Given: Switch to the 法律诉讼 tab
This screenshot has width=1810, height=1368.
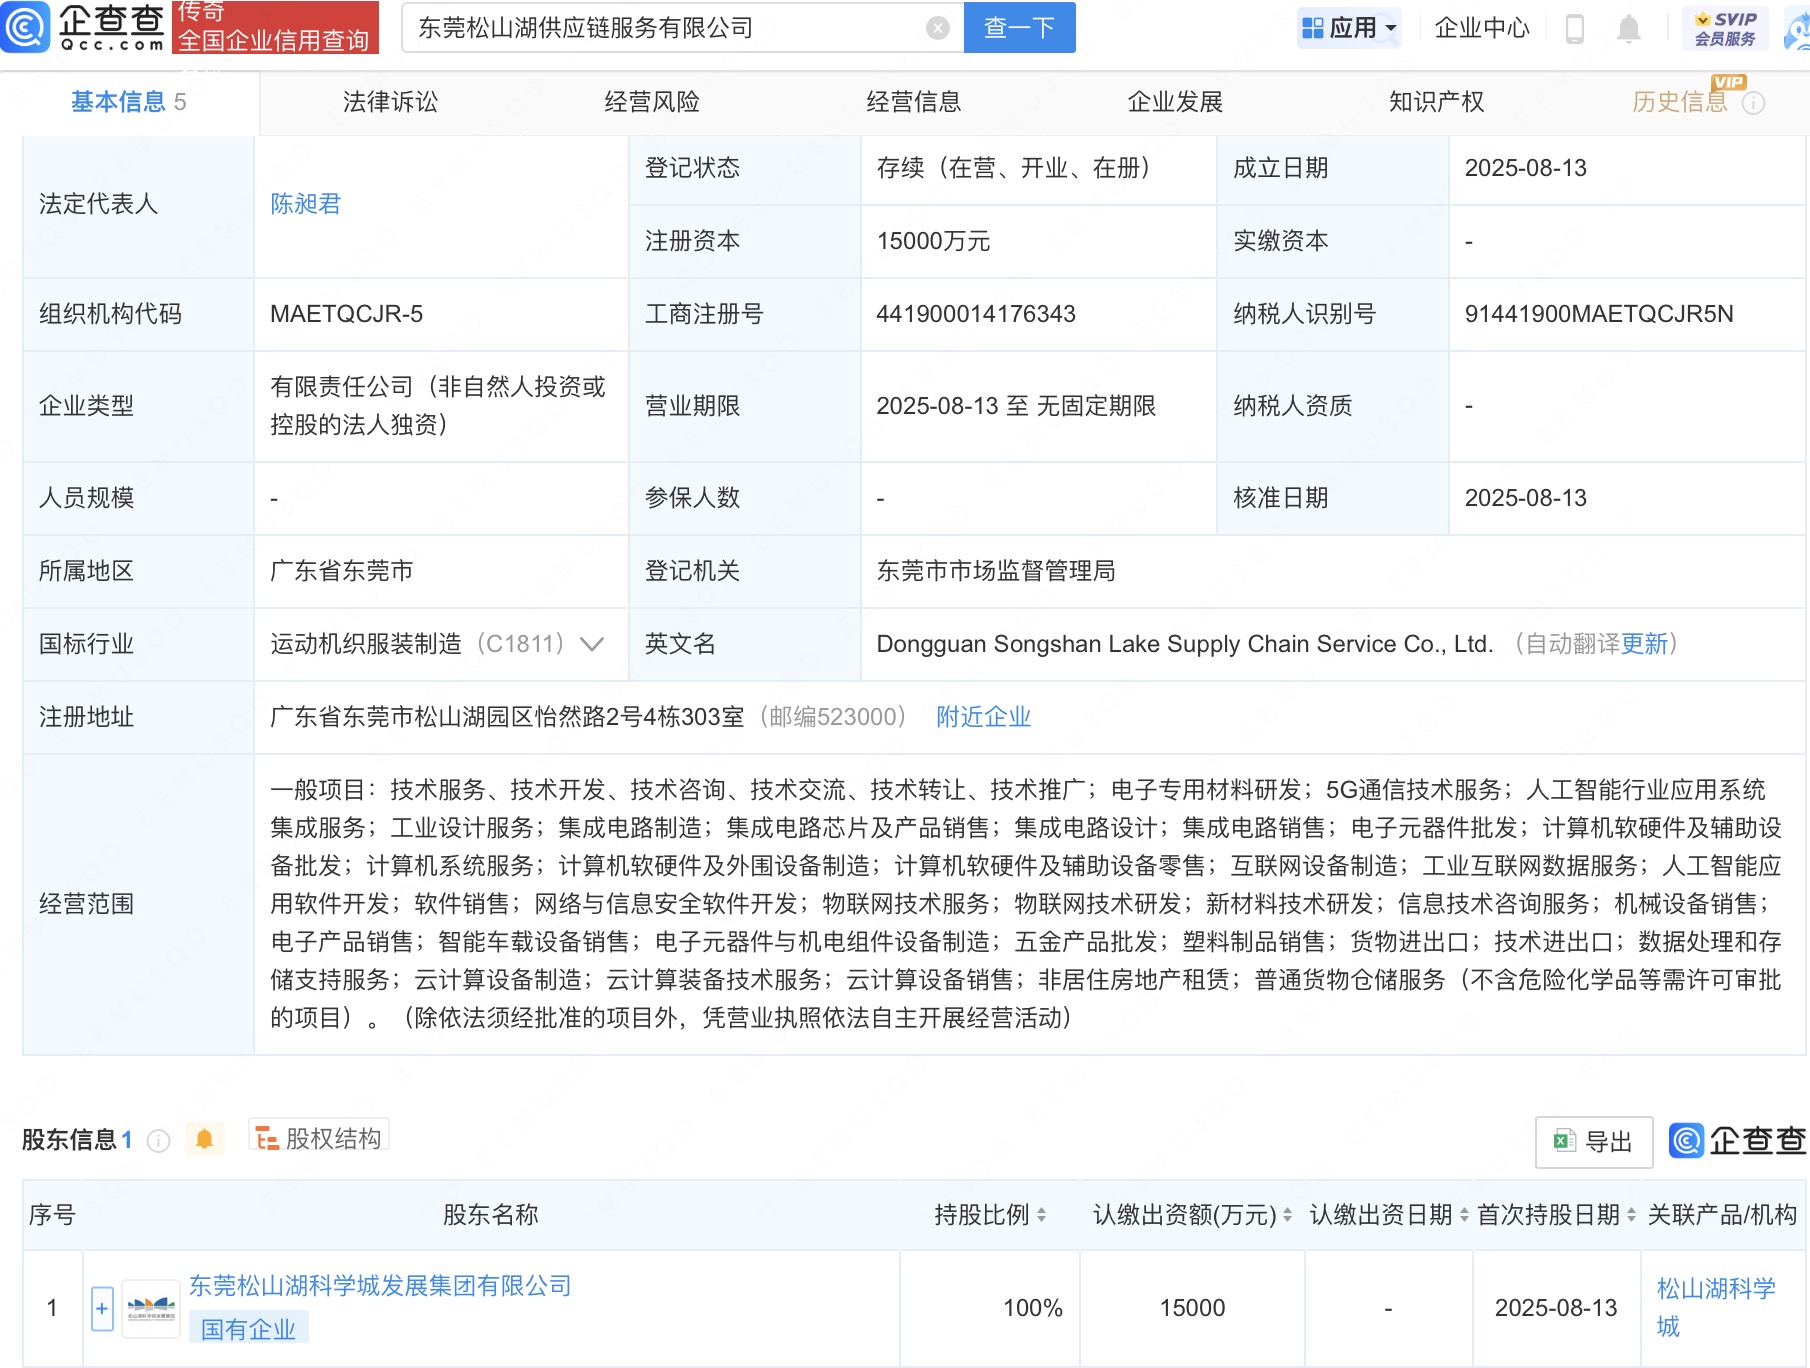Looking at the screenshot, I should pyautogui.click(x=390, y=102).
